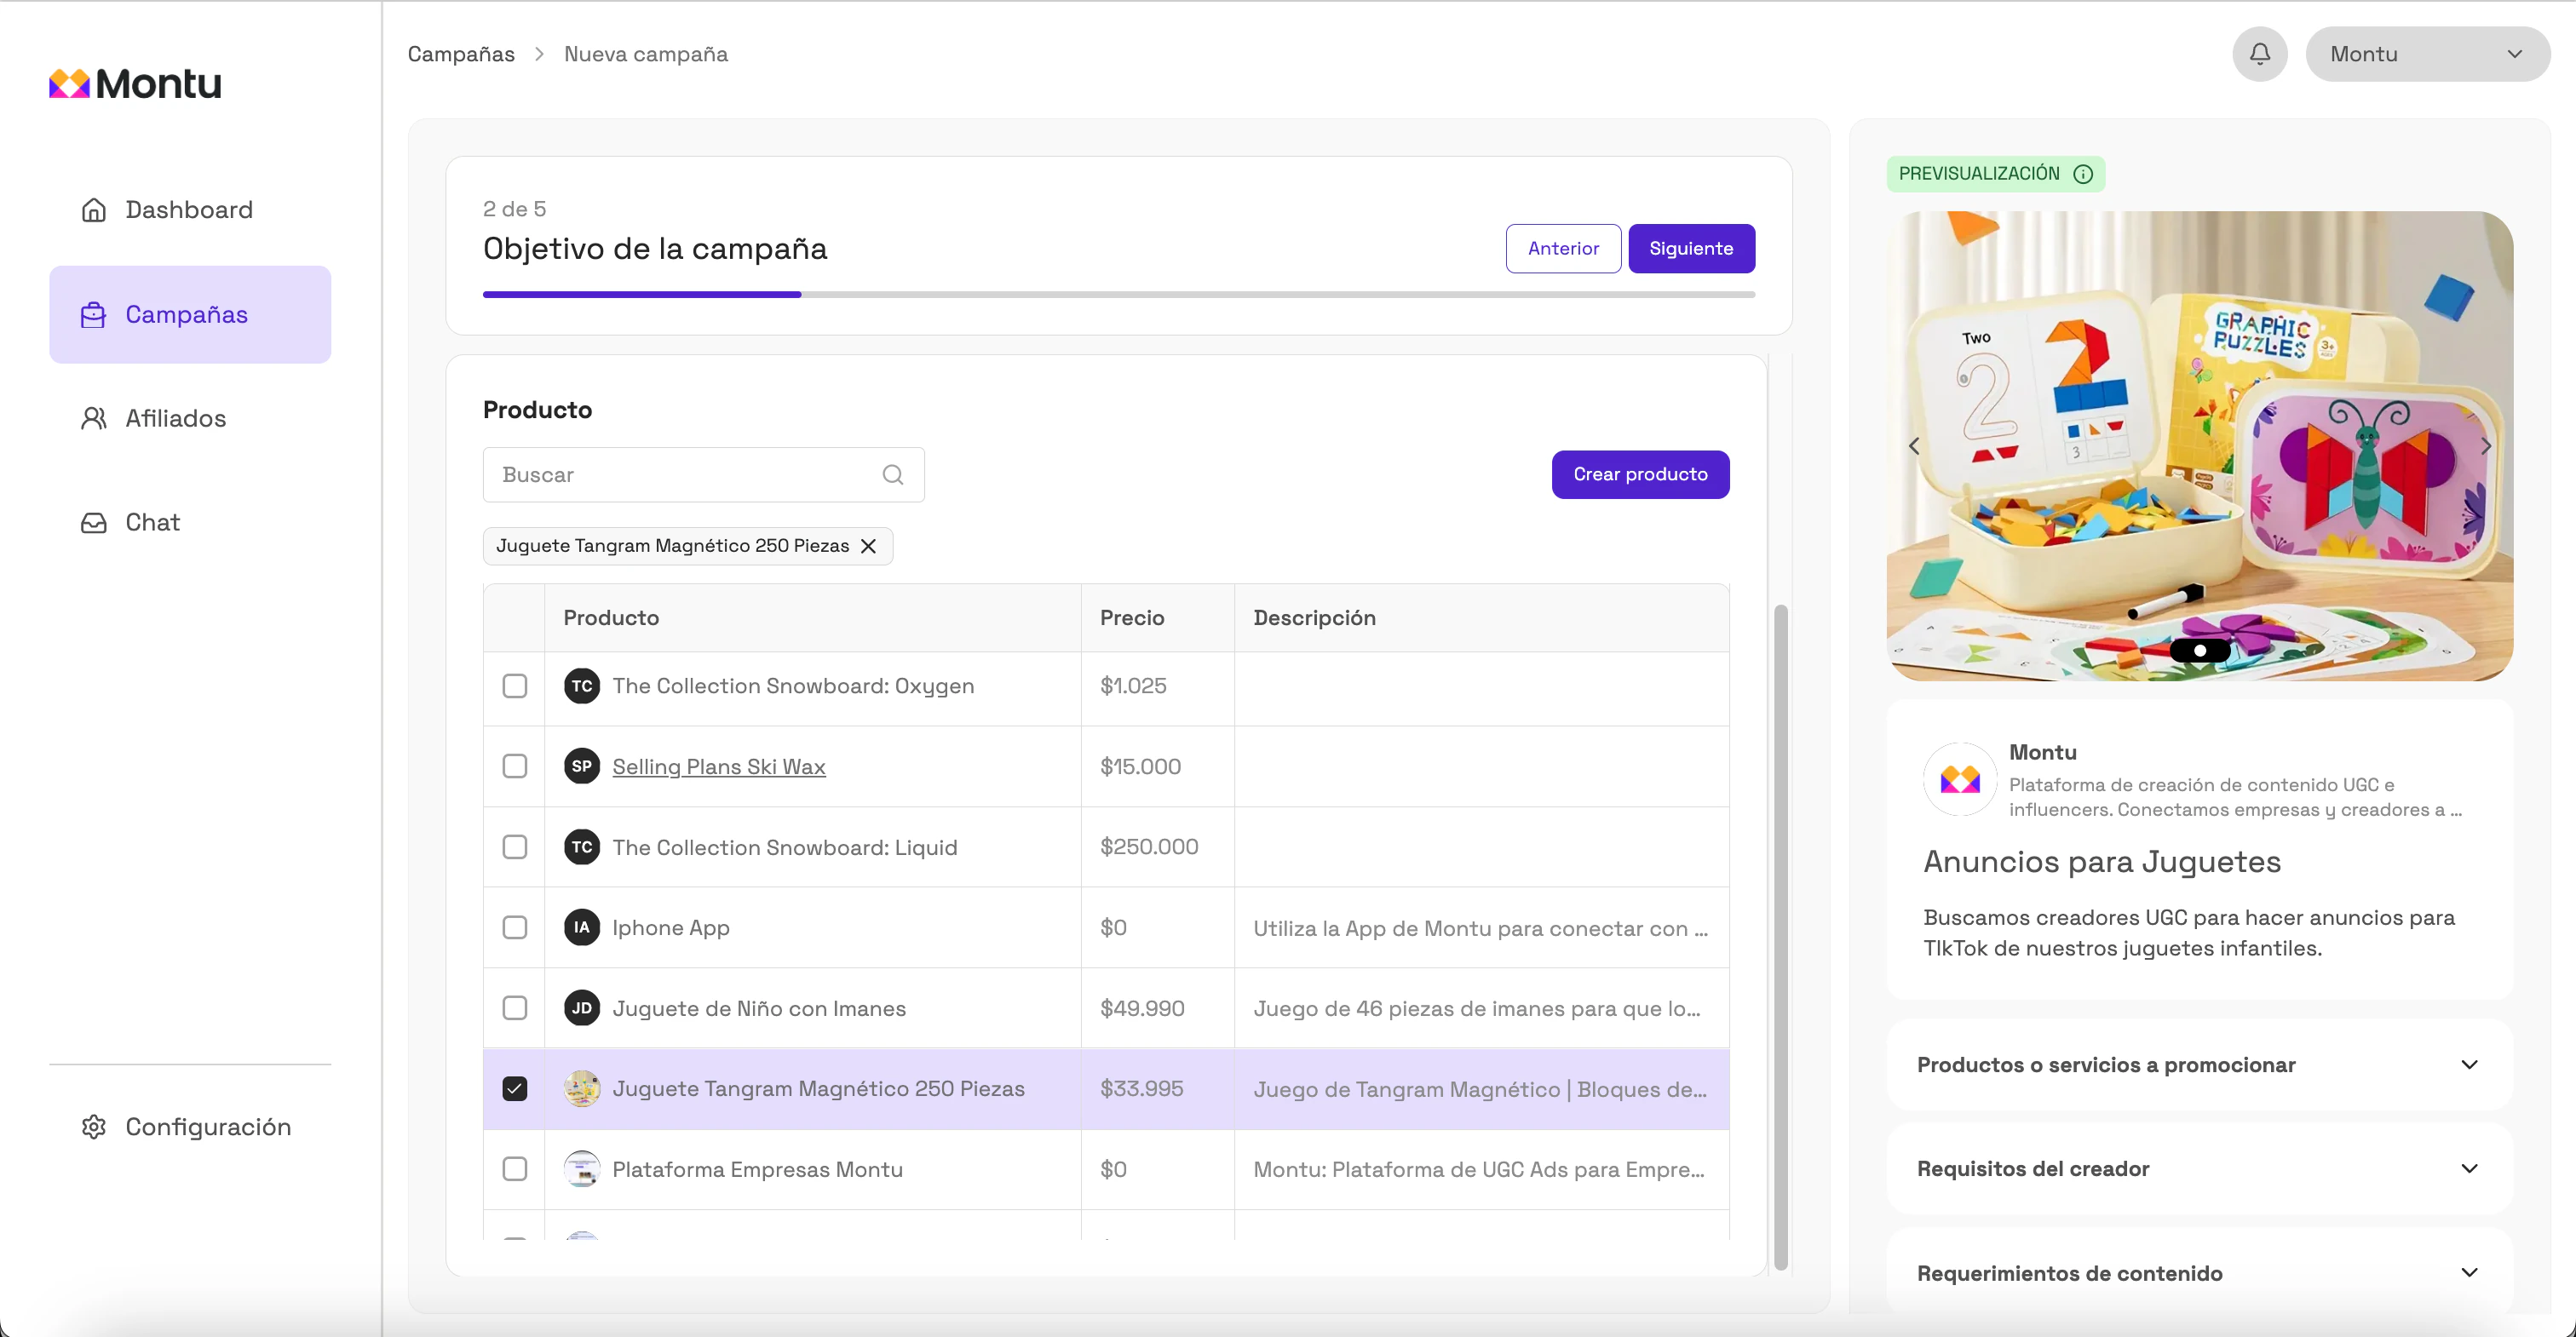Screen dimensions: 2576x1337
Task: Click the Juguete Tangram product thumbnail icon
Action: click(x=582, y=1088)
